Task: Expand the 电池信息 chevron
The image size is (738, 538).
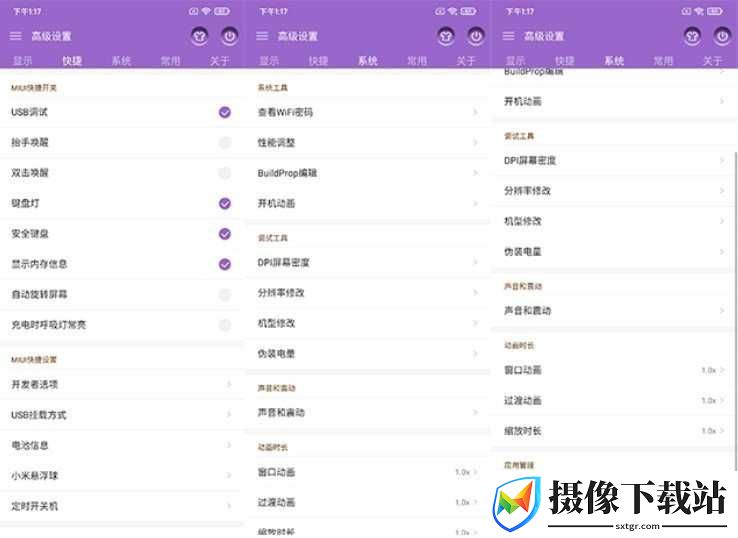Action: point(229,445)
